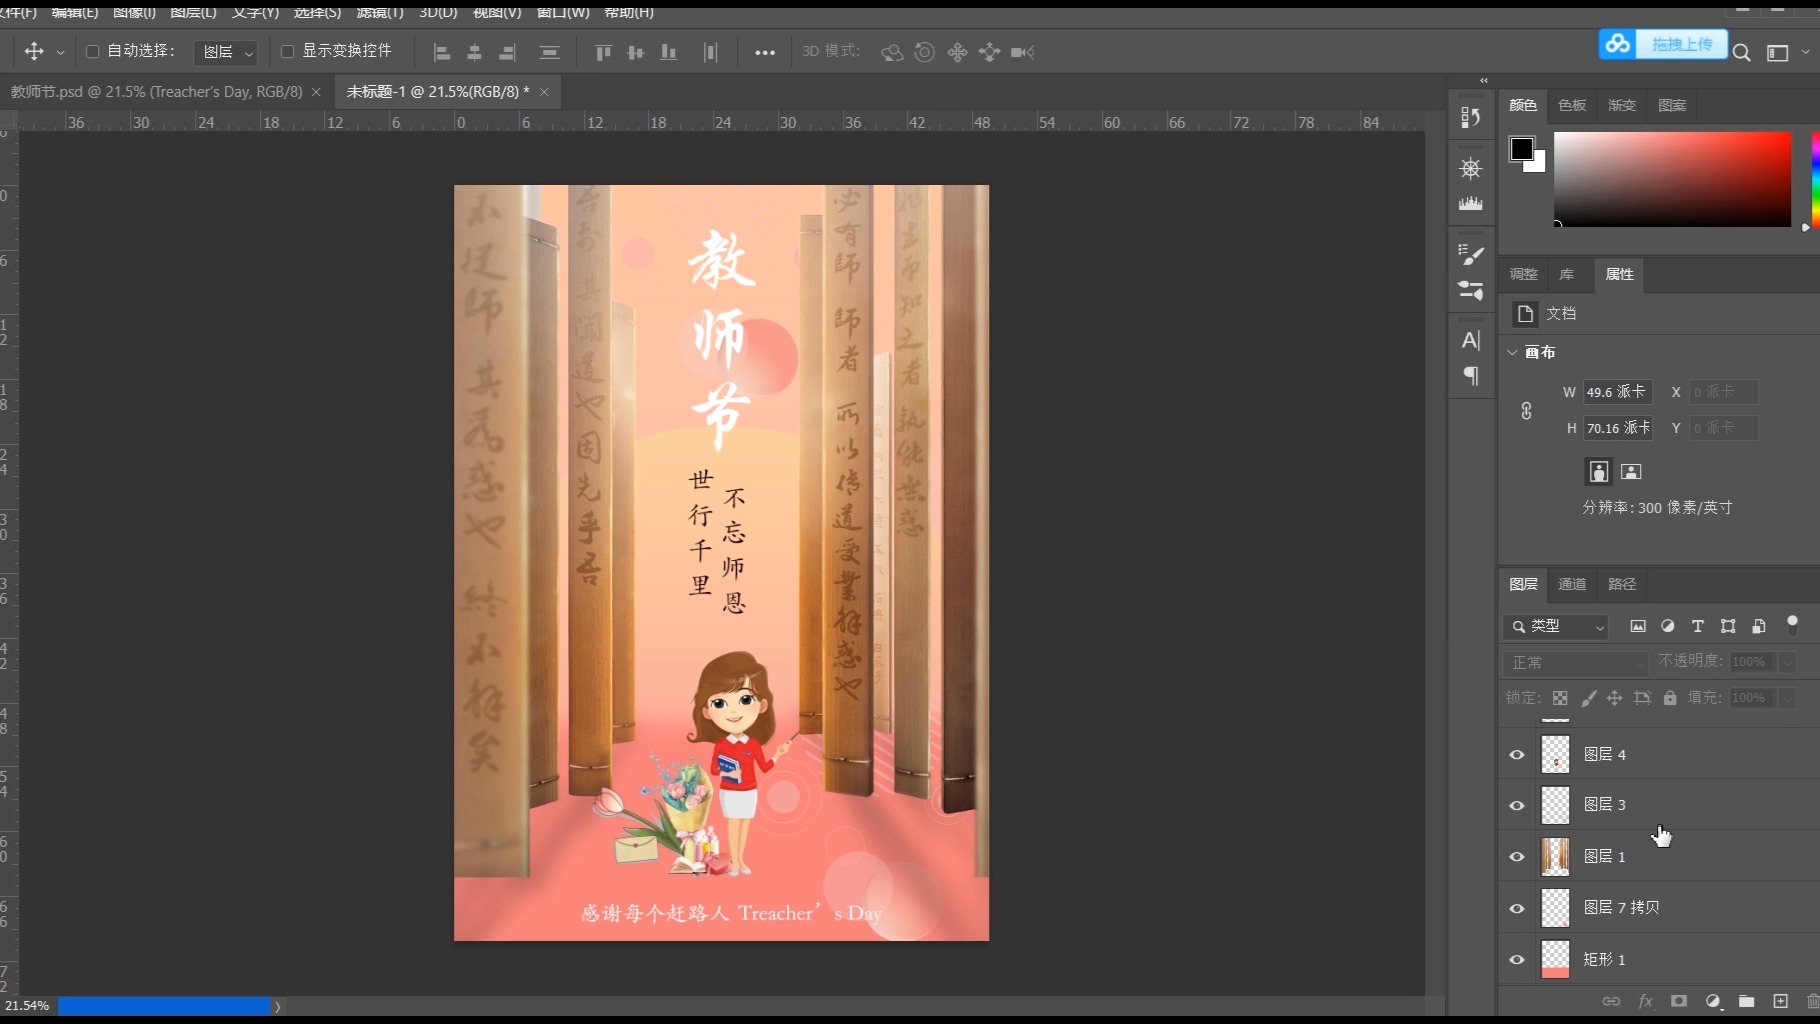Toggle visibility of layer 矩形 1
Image resolution: width=1820 pixels, height=1024 pixels.
click(1517, 959)
